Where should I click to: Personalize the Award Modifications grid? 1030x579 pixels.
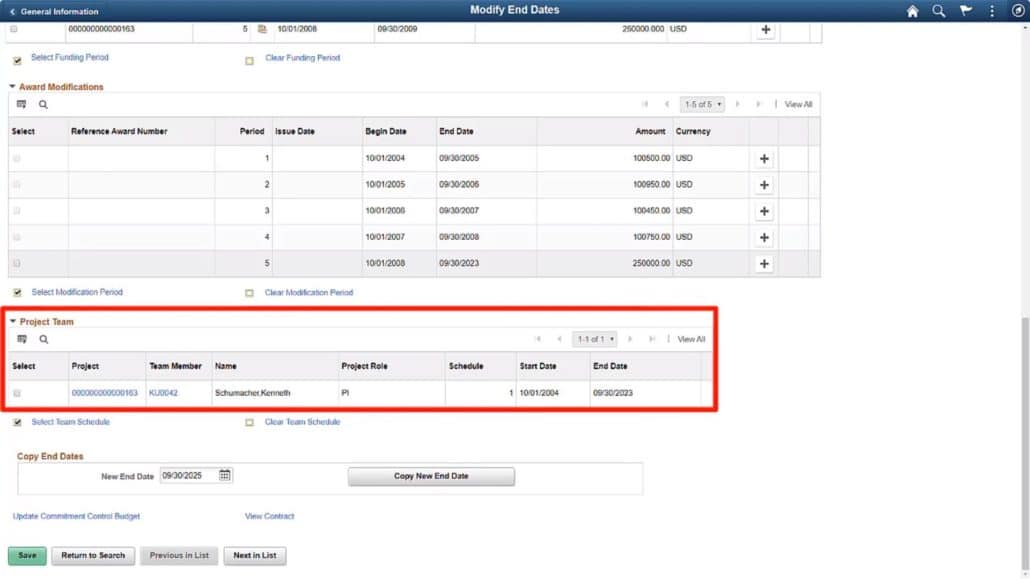[x=22, y=103]
